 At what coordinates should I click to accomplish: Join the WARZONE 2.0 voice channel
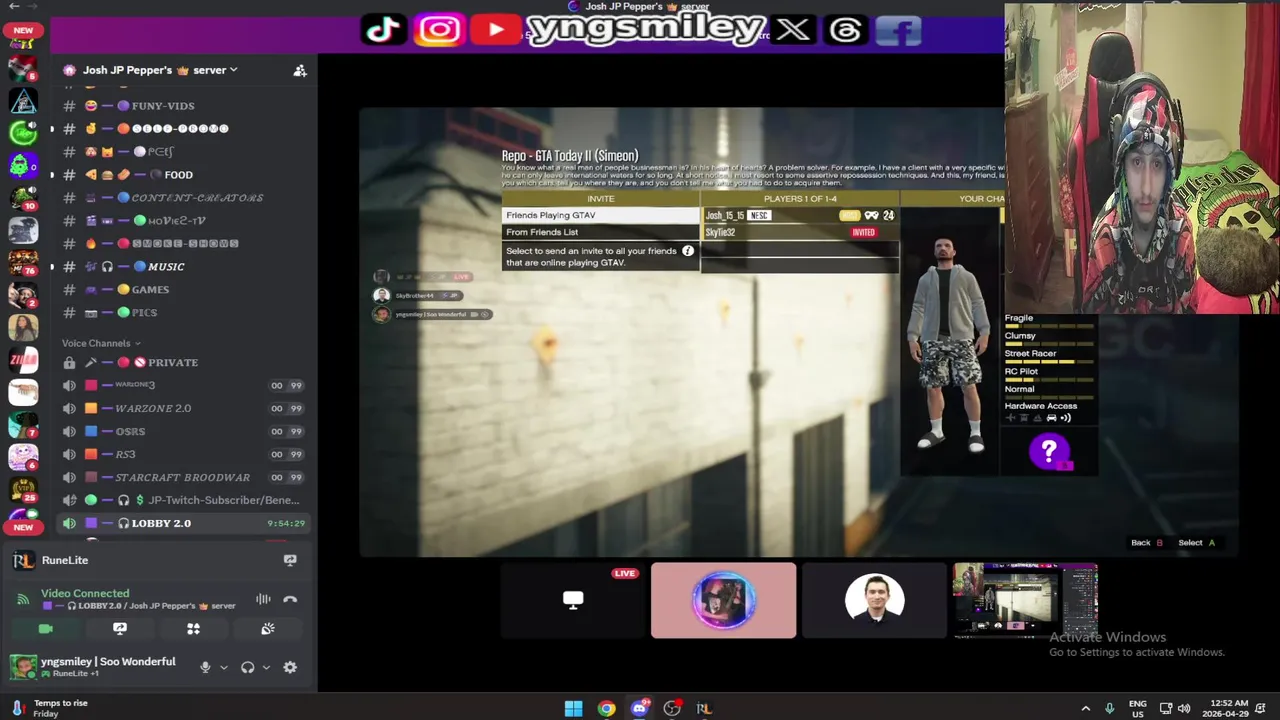click(x=185, y=408)
